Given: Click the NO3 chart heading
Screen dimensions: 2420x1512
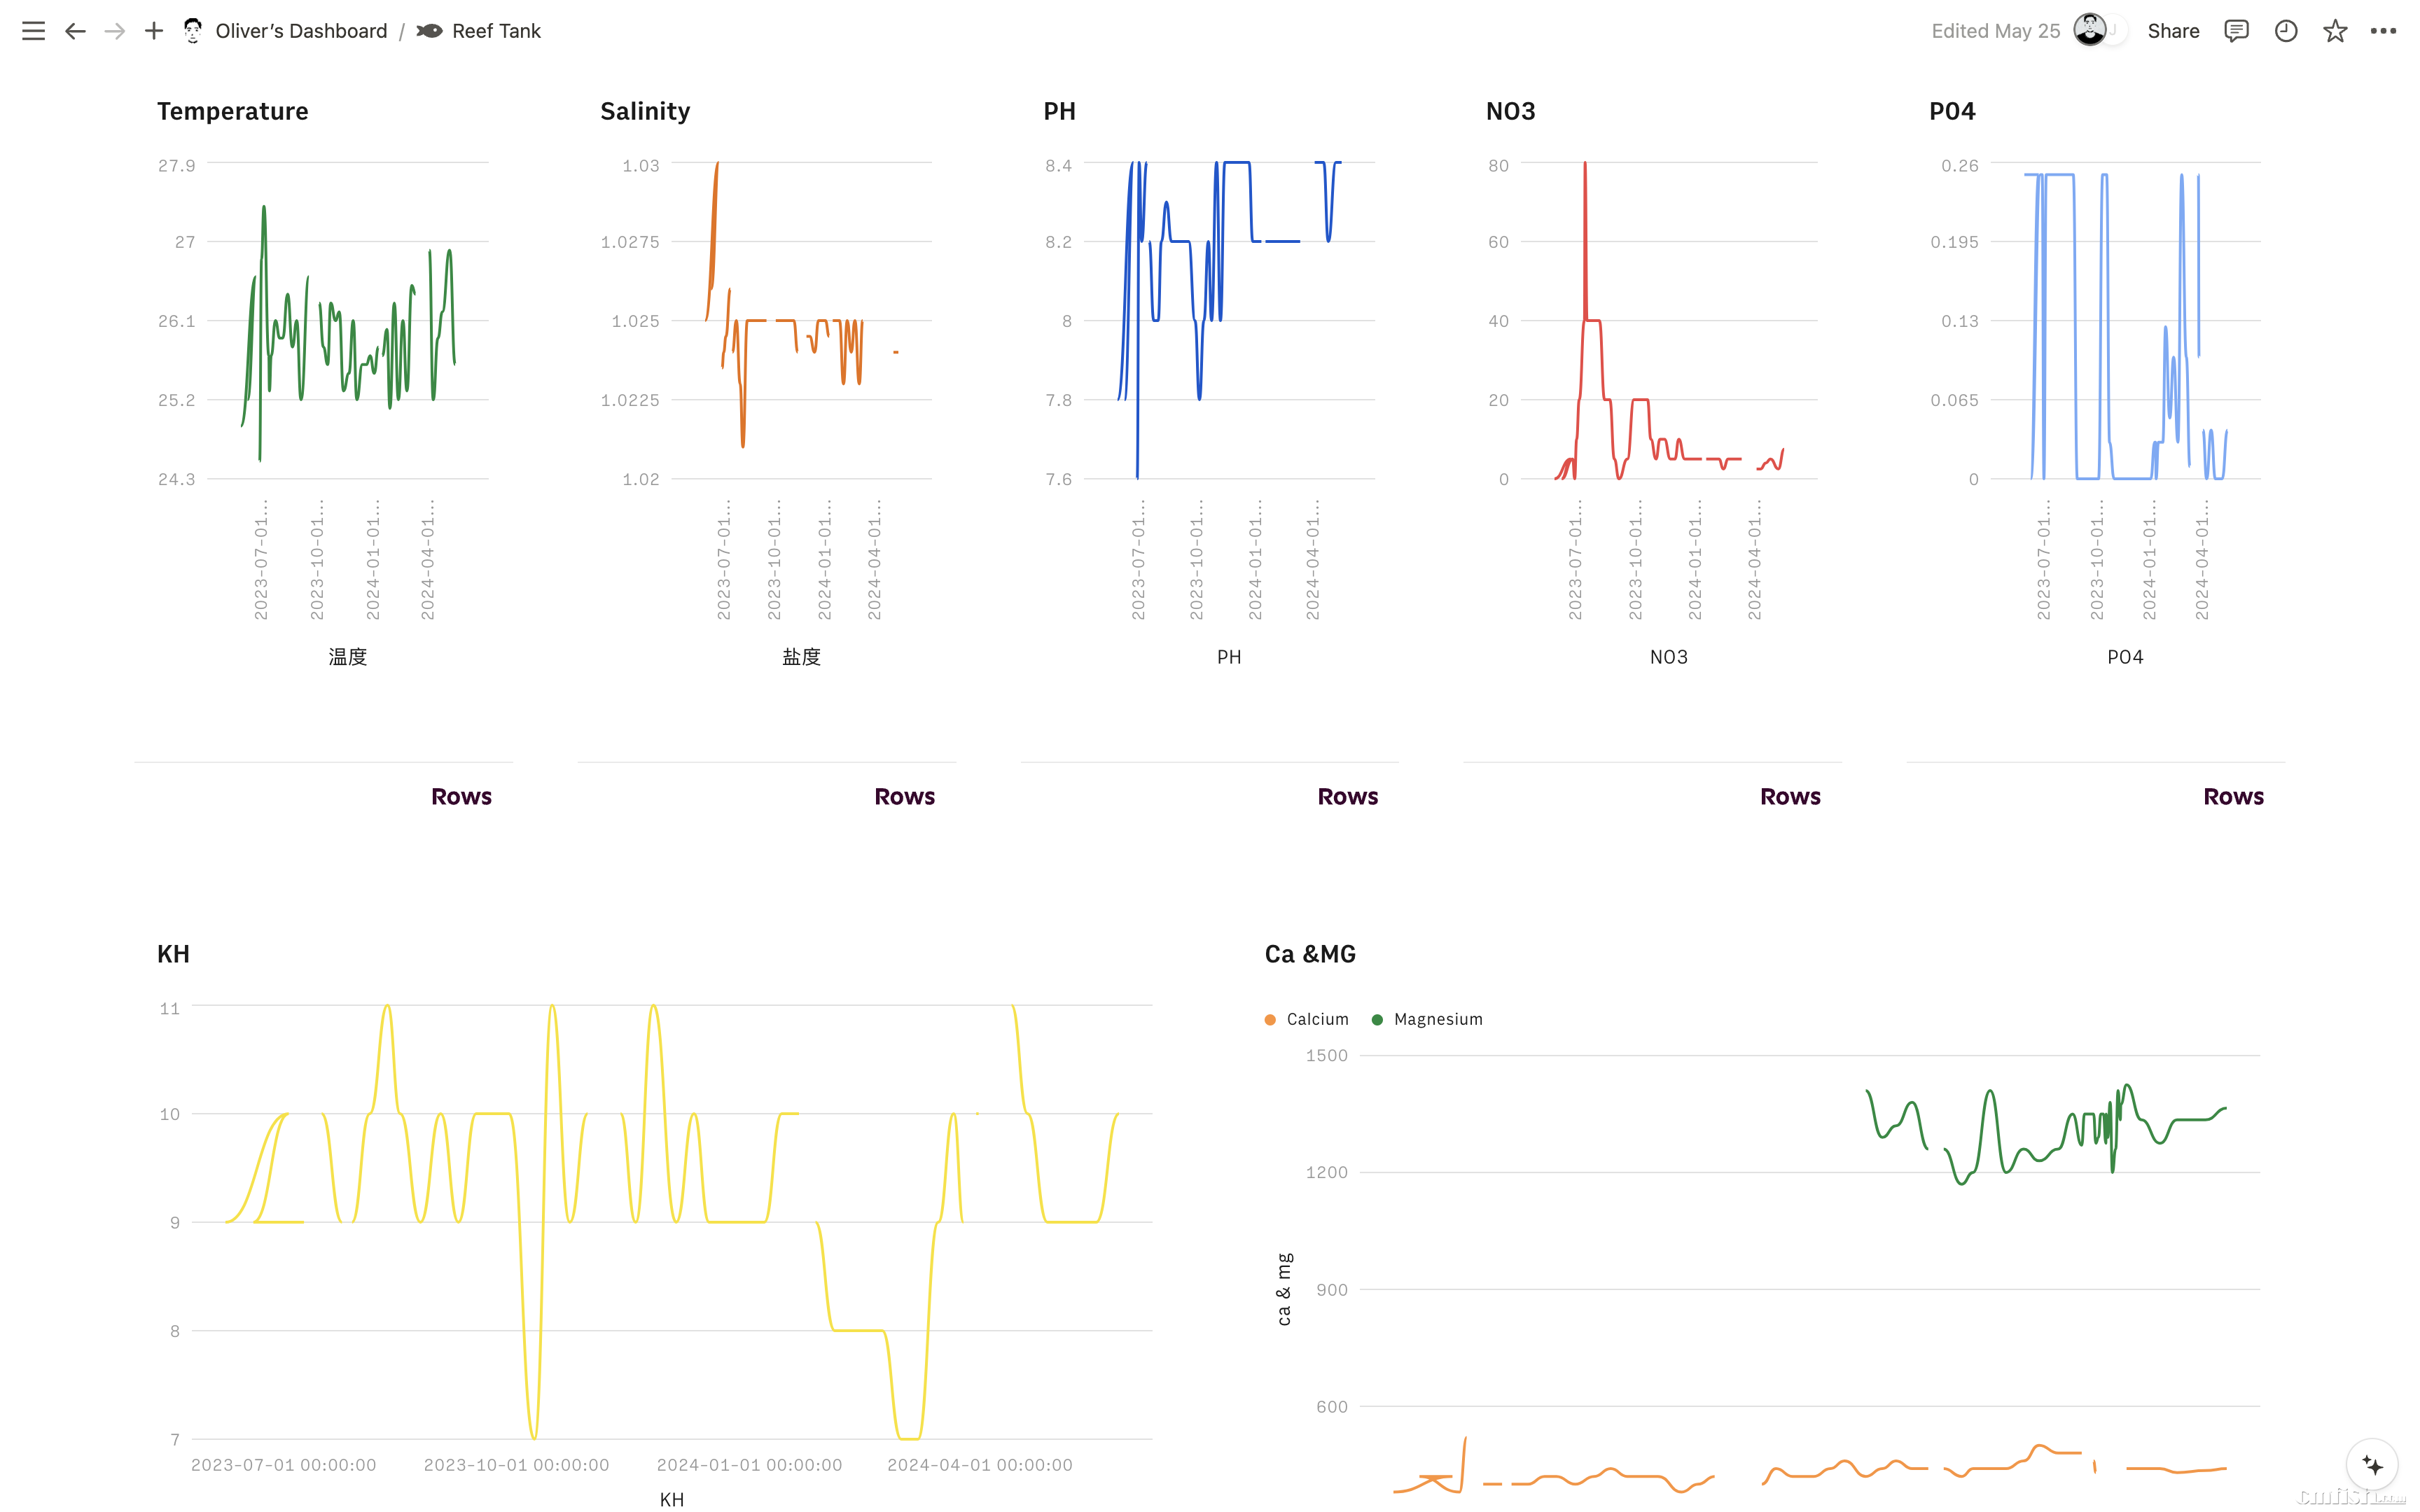Looking at the screenshot, I should point(1510,111).
